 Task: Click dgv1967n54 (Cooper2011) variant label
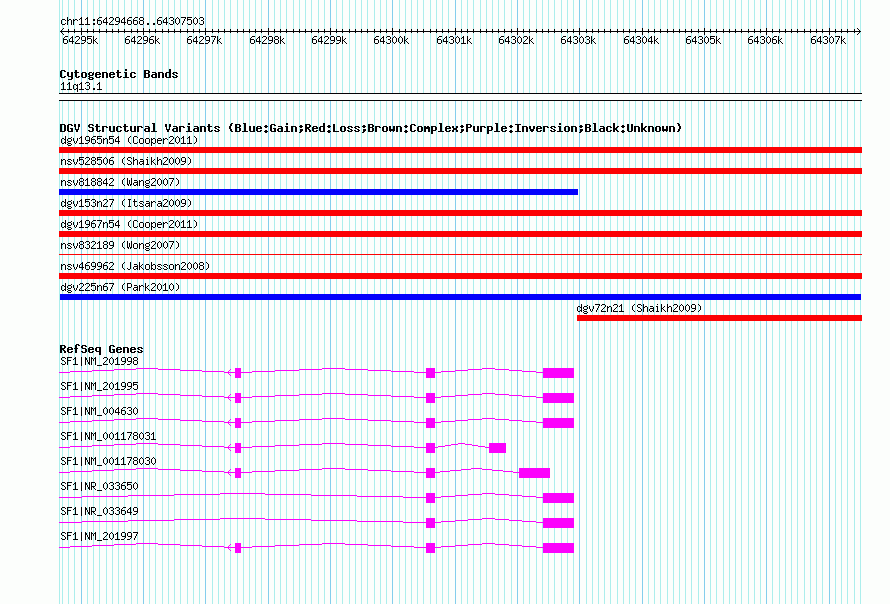(129, 224)
